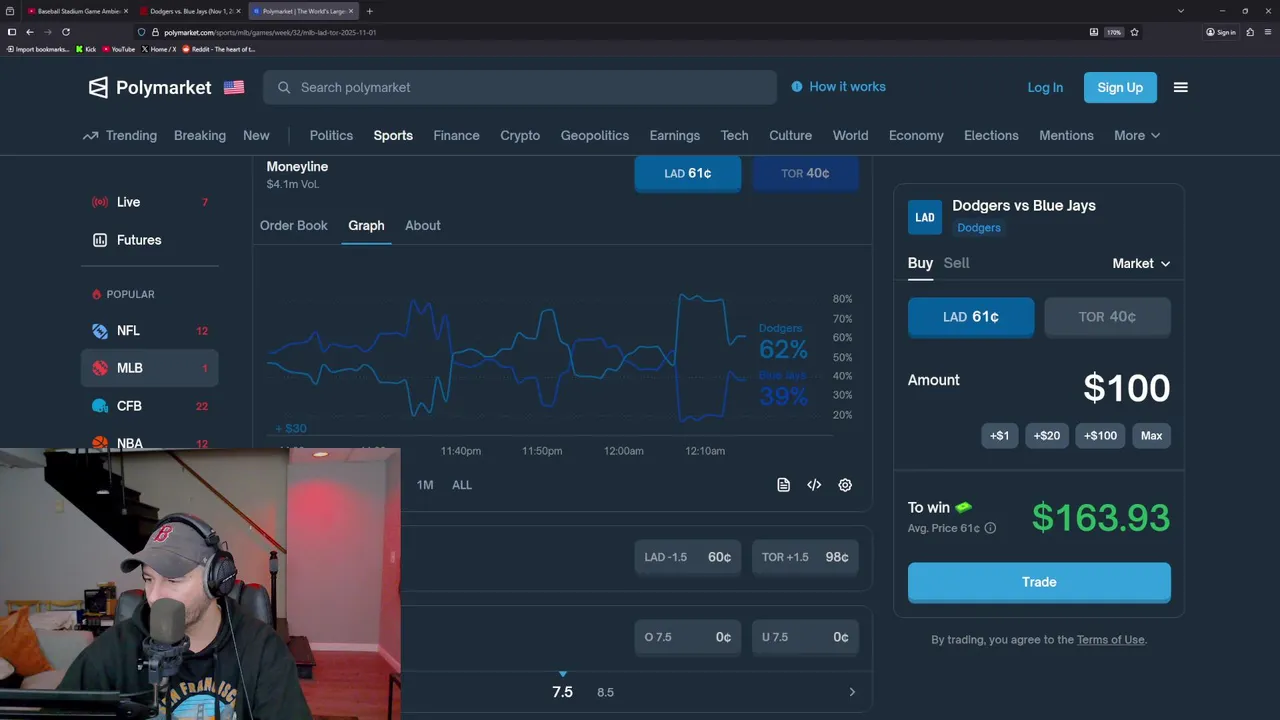Click the document icon below the graph
Image resolution: width=1280 pixels, height=720 pixels.
tap(784, 485)
